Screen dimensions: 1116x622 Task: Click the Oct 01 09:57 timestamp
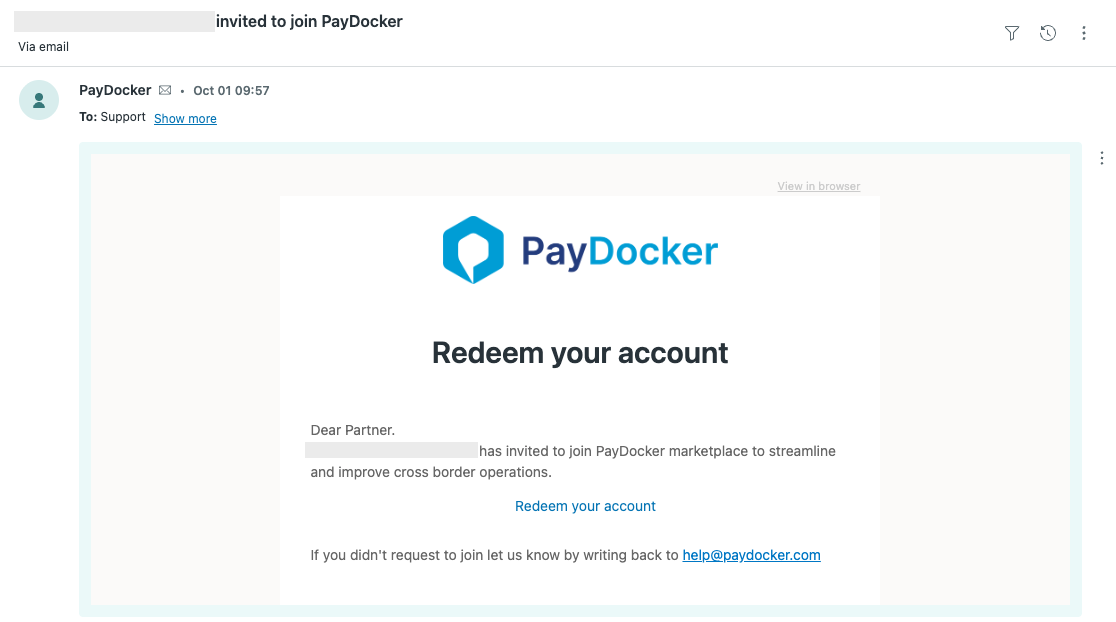pyautogui.click(x=231, y=91)
